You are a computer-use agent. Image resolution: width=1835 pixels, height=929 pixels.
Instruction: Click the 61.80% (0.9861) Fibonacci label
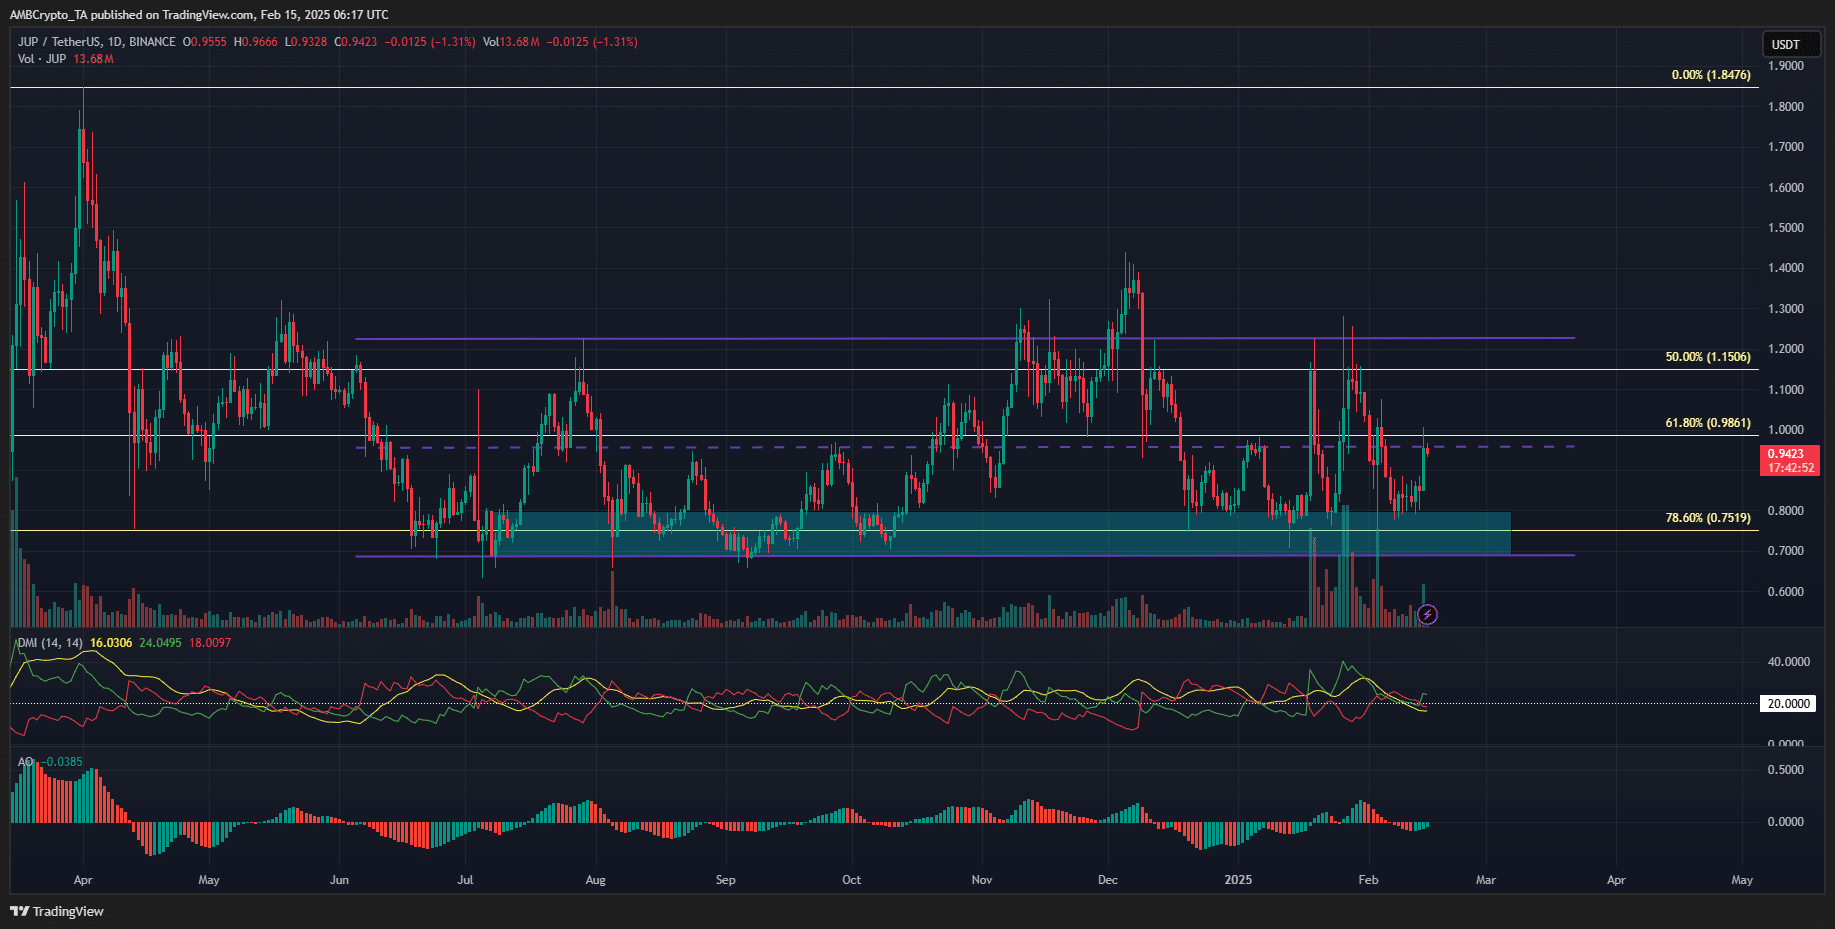[1707, 423]
